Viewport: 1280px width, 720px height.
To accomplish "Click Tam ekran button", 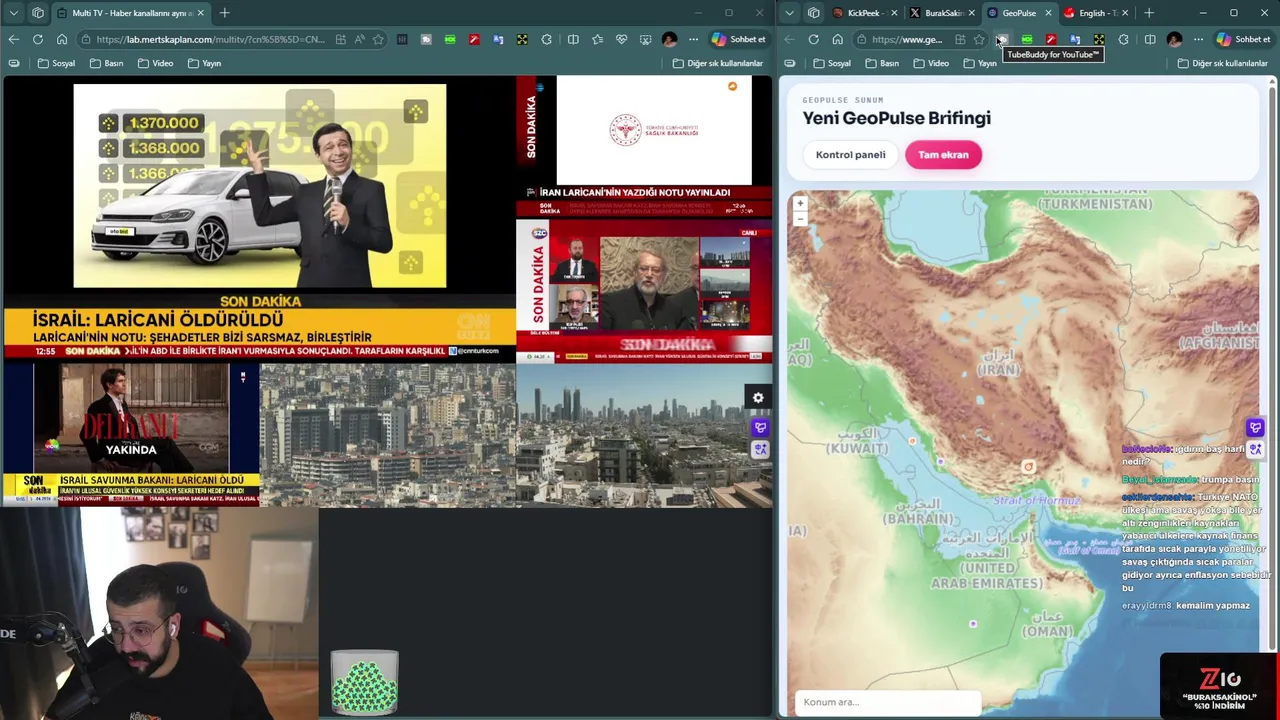I will [x=943, y=155].
